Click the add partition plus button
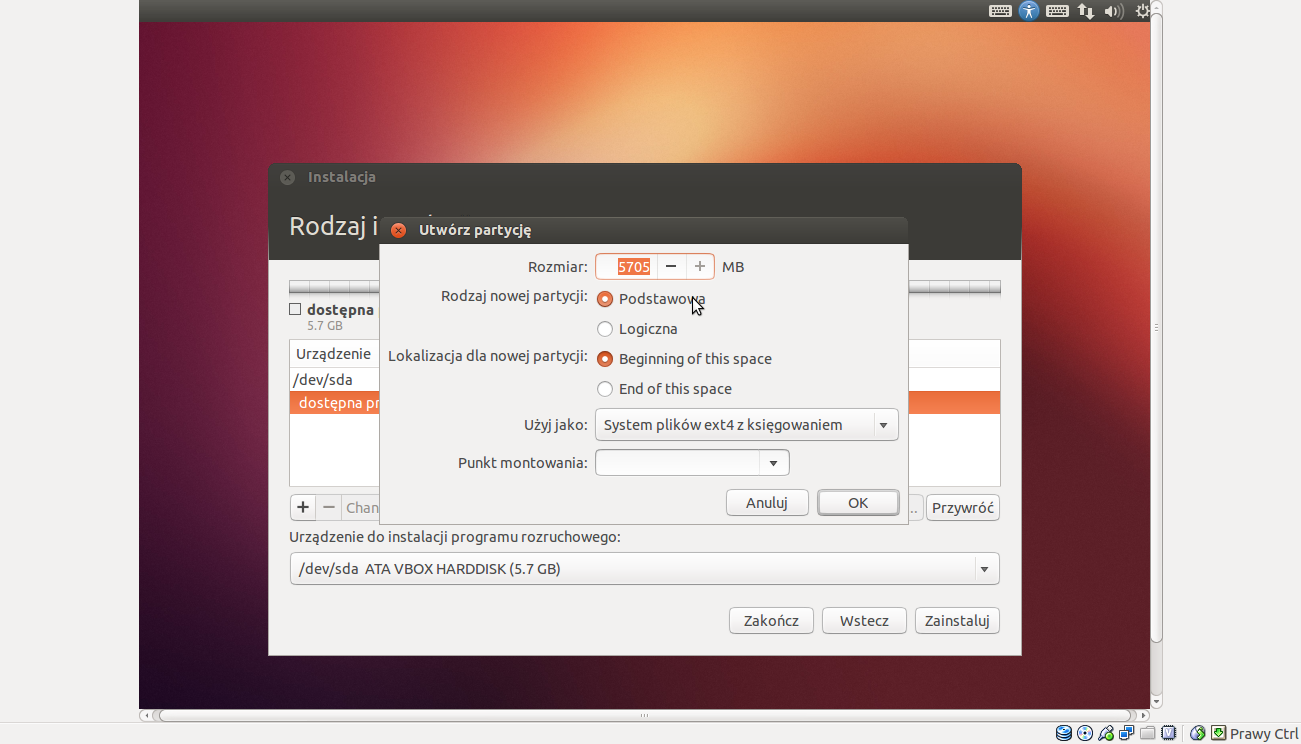 pos(303,508)
